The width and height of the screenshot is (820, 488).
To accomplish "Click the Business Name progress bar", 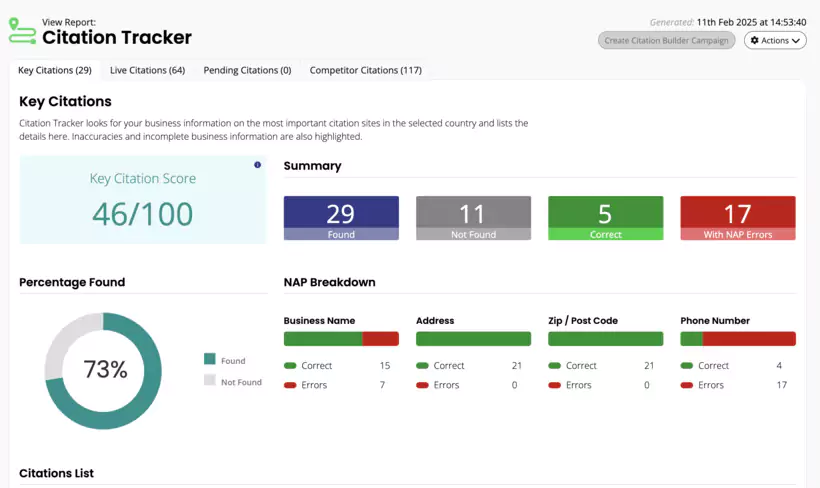I will click(x=341, y=338).
